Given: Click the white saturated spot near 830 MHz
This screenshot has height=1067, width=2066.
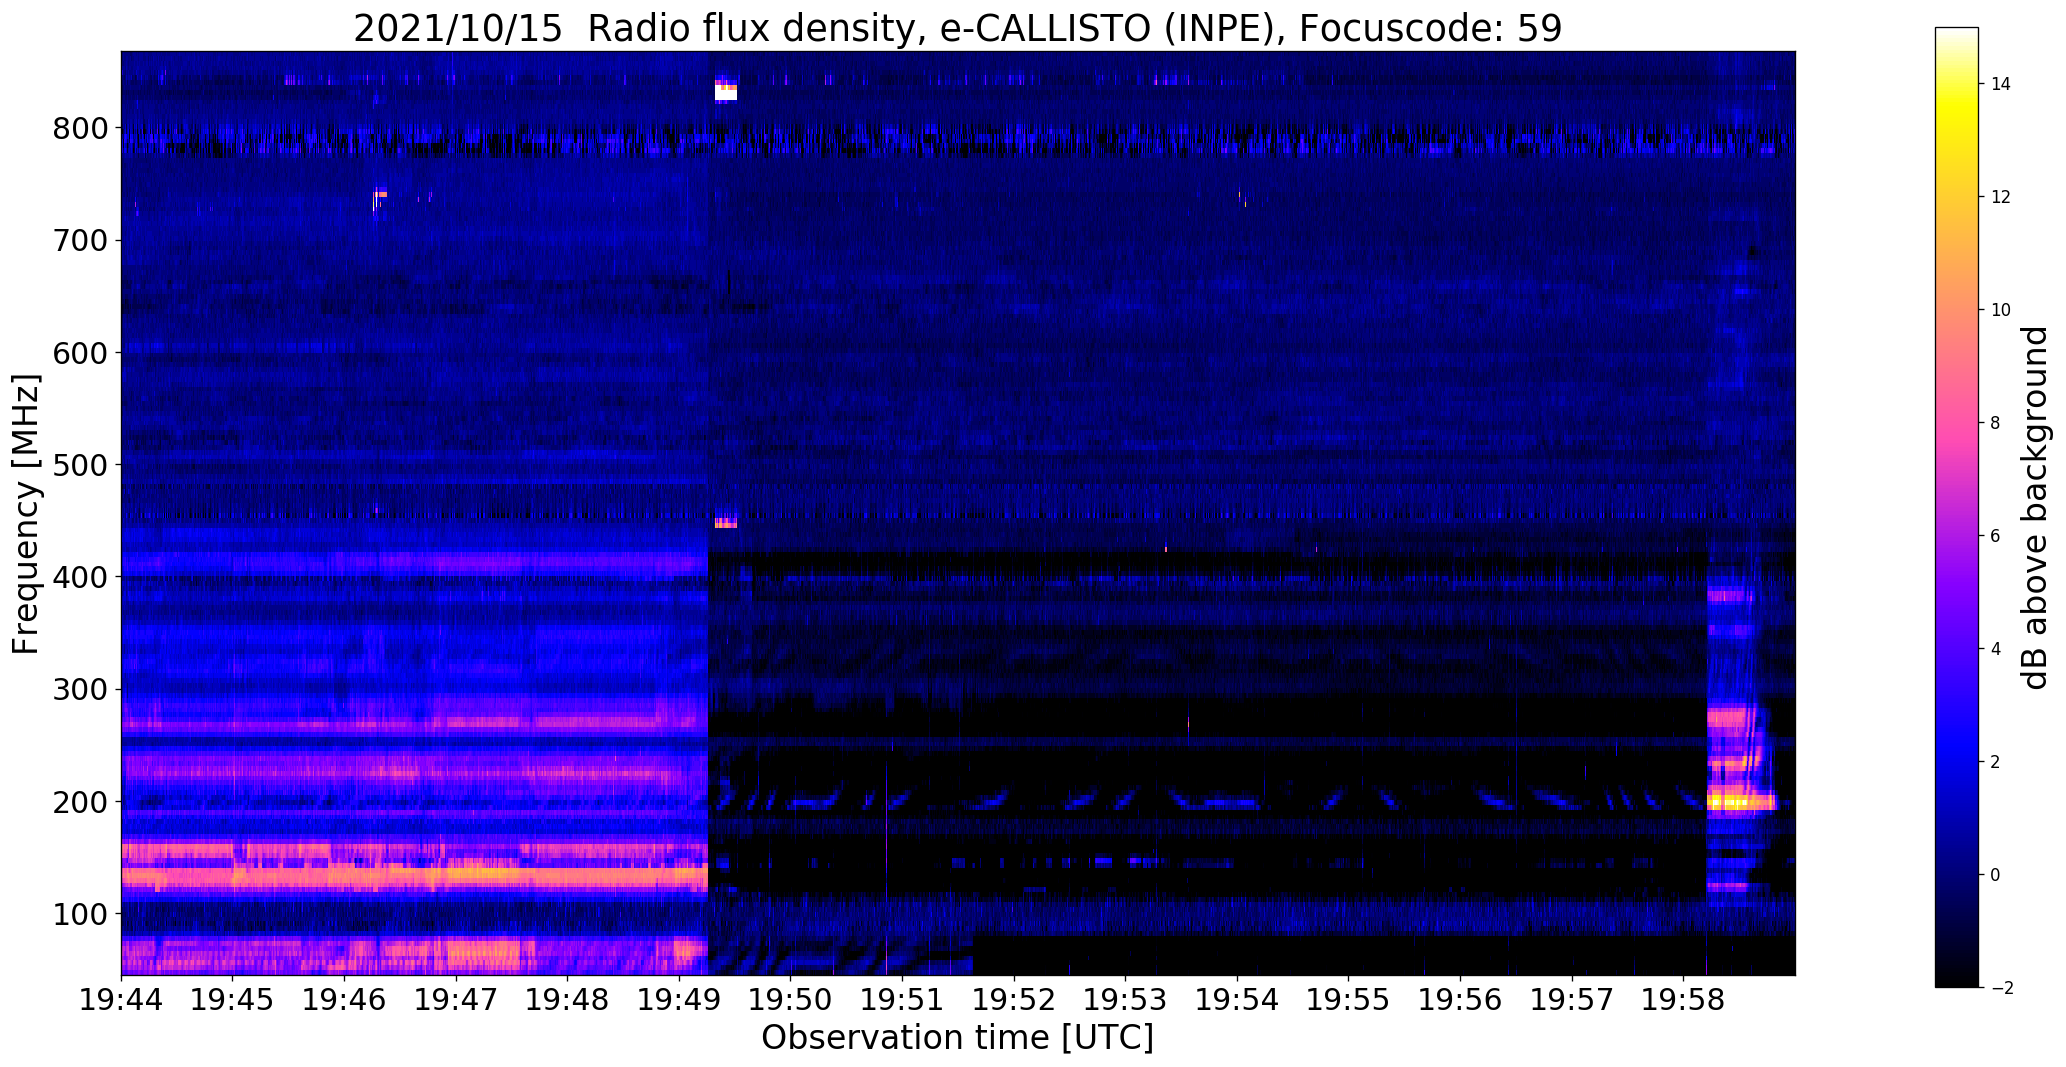Looking at the screenshot, I should [726, 93].
